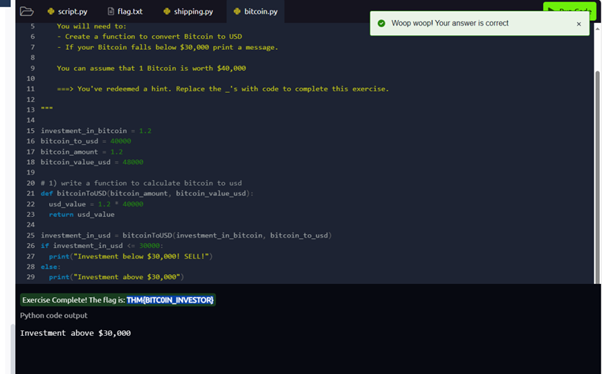Click the closing triple quotes on line 13
602x374 pixels.
coord(47,109)
